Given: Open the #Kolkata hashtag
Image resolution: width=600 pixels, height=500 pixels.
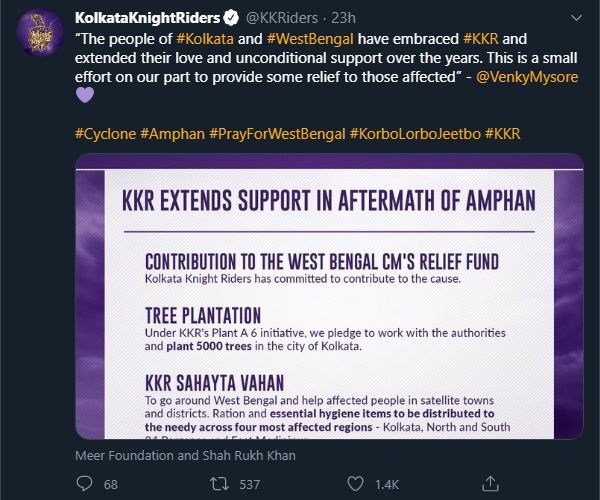Looking at the screenshot, I should tap(205, 39).
